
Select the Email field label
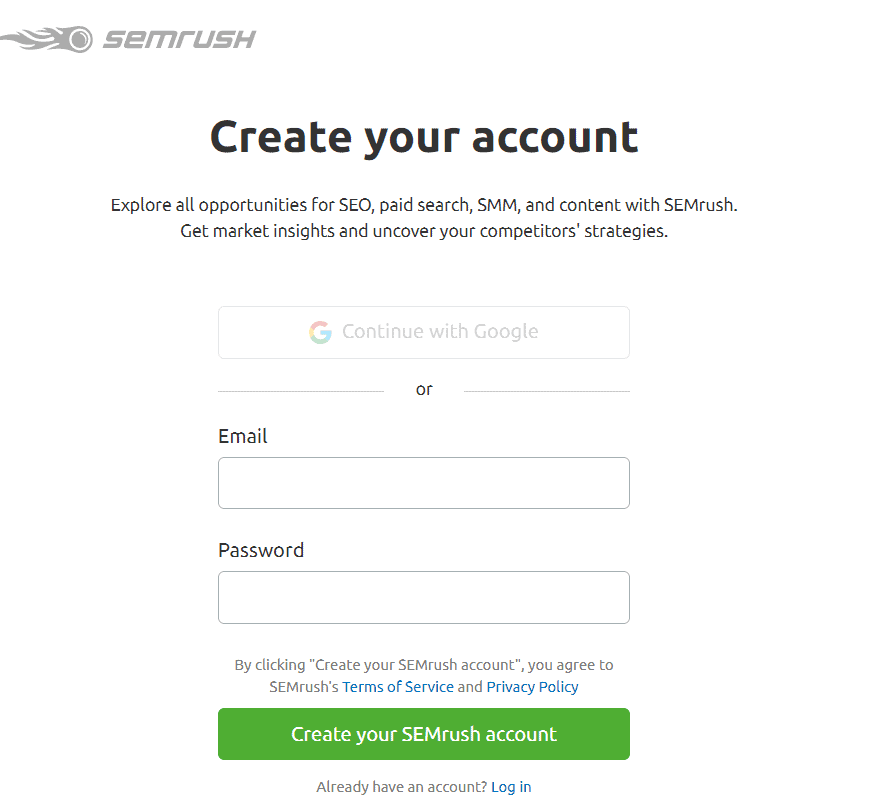point(242,436)
